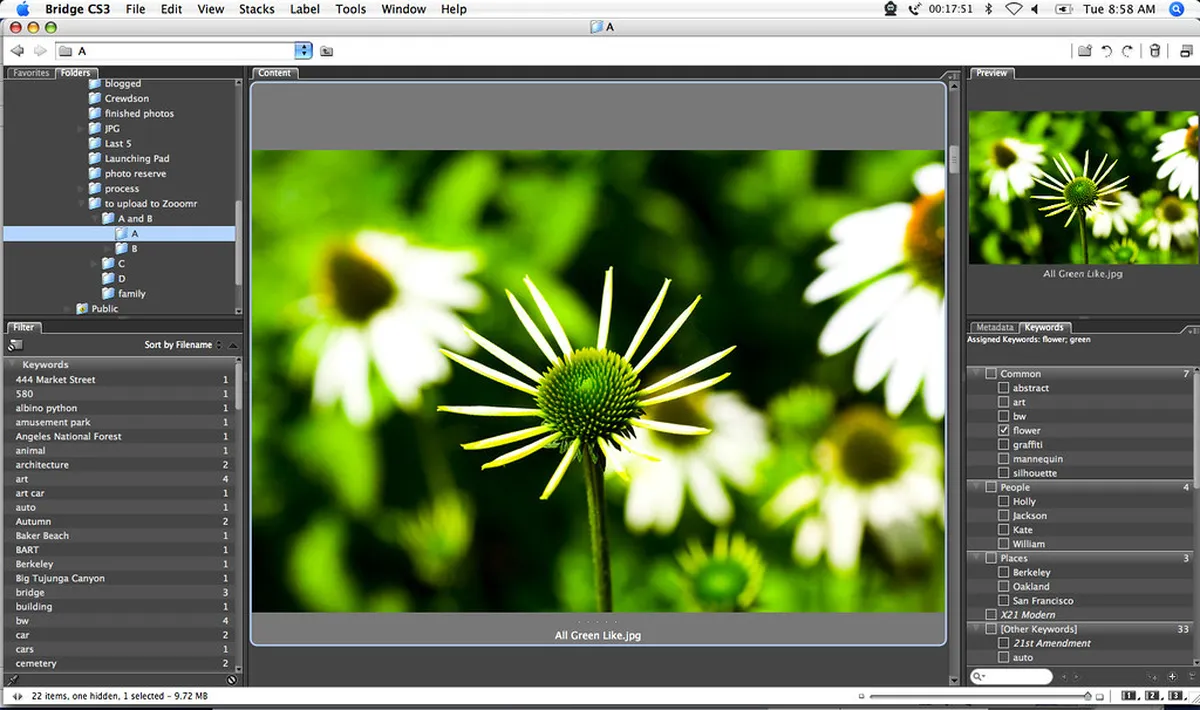Uncheck the flower keyword checkbox
1200x710 pixels.
pos(1004,430)
